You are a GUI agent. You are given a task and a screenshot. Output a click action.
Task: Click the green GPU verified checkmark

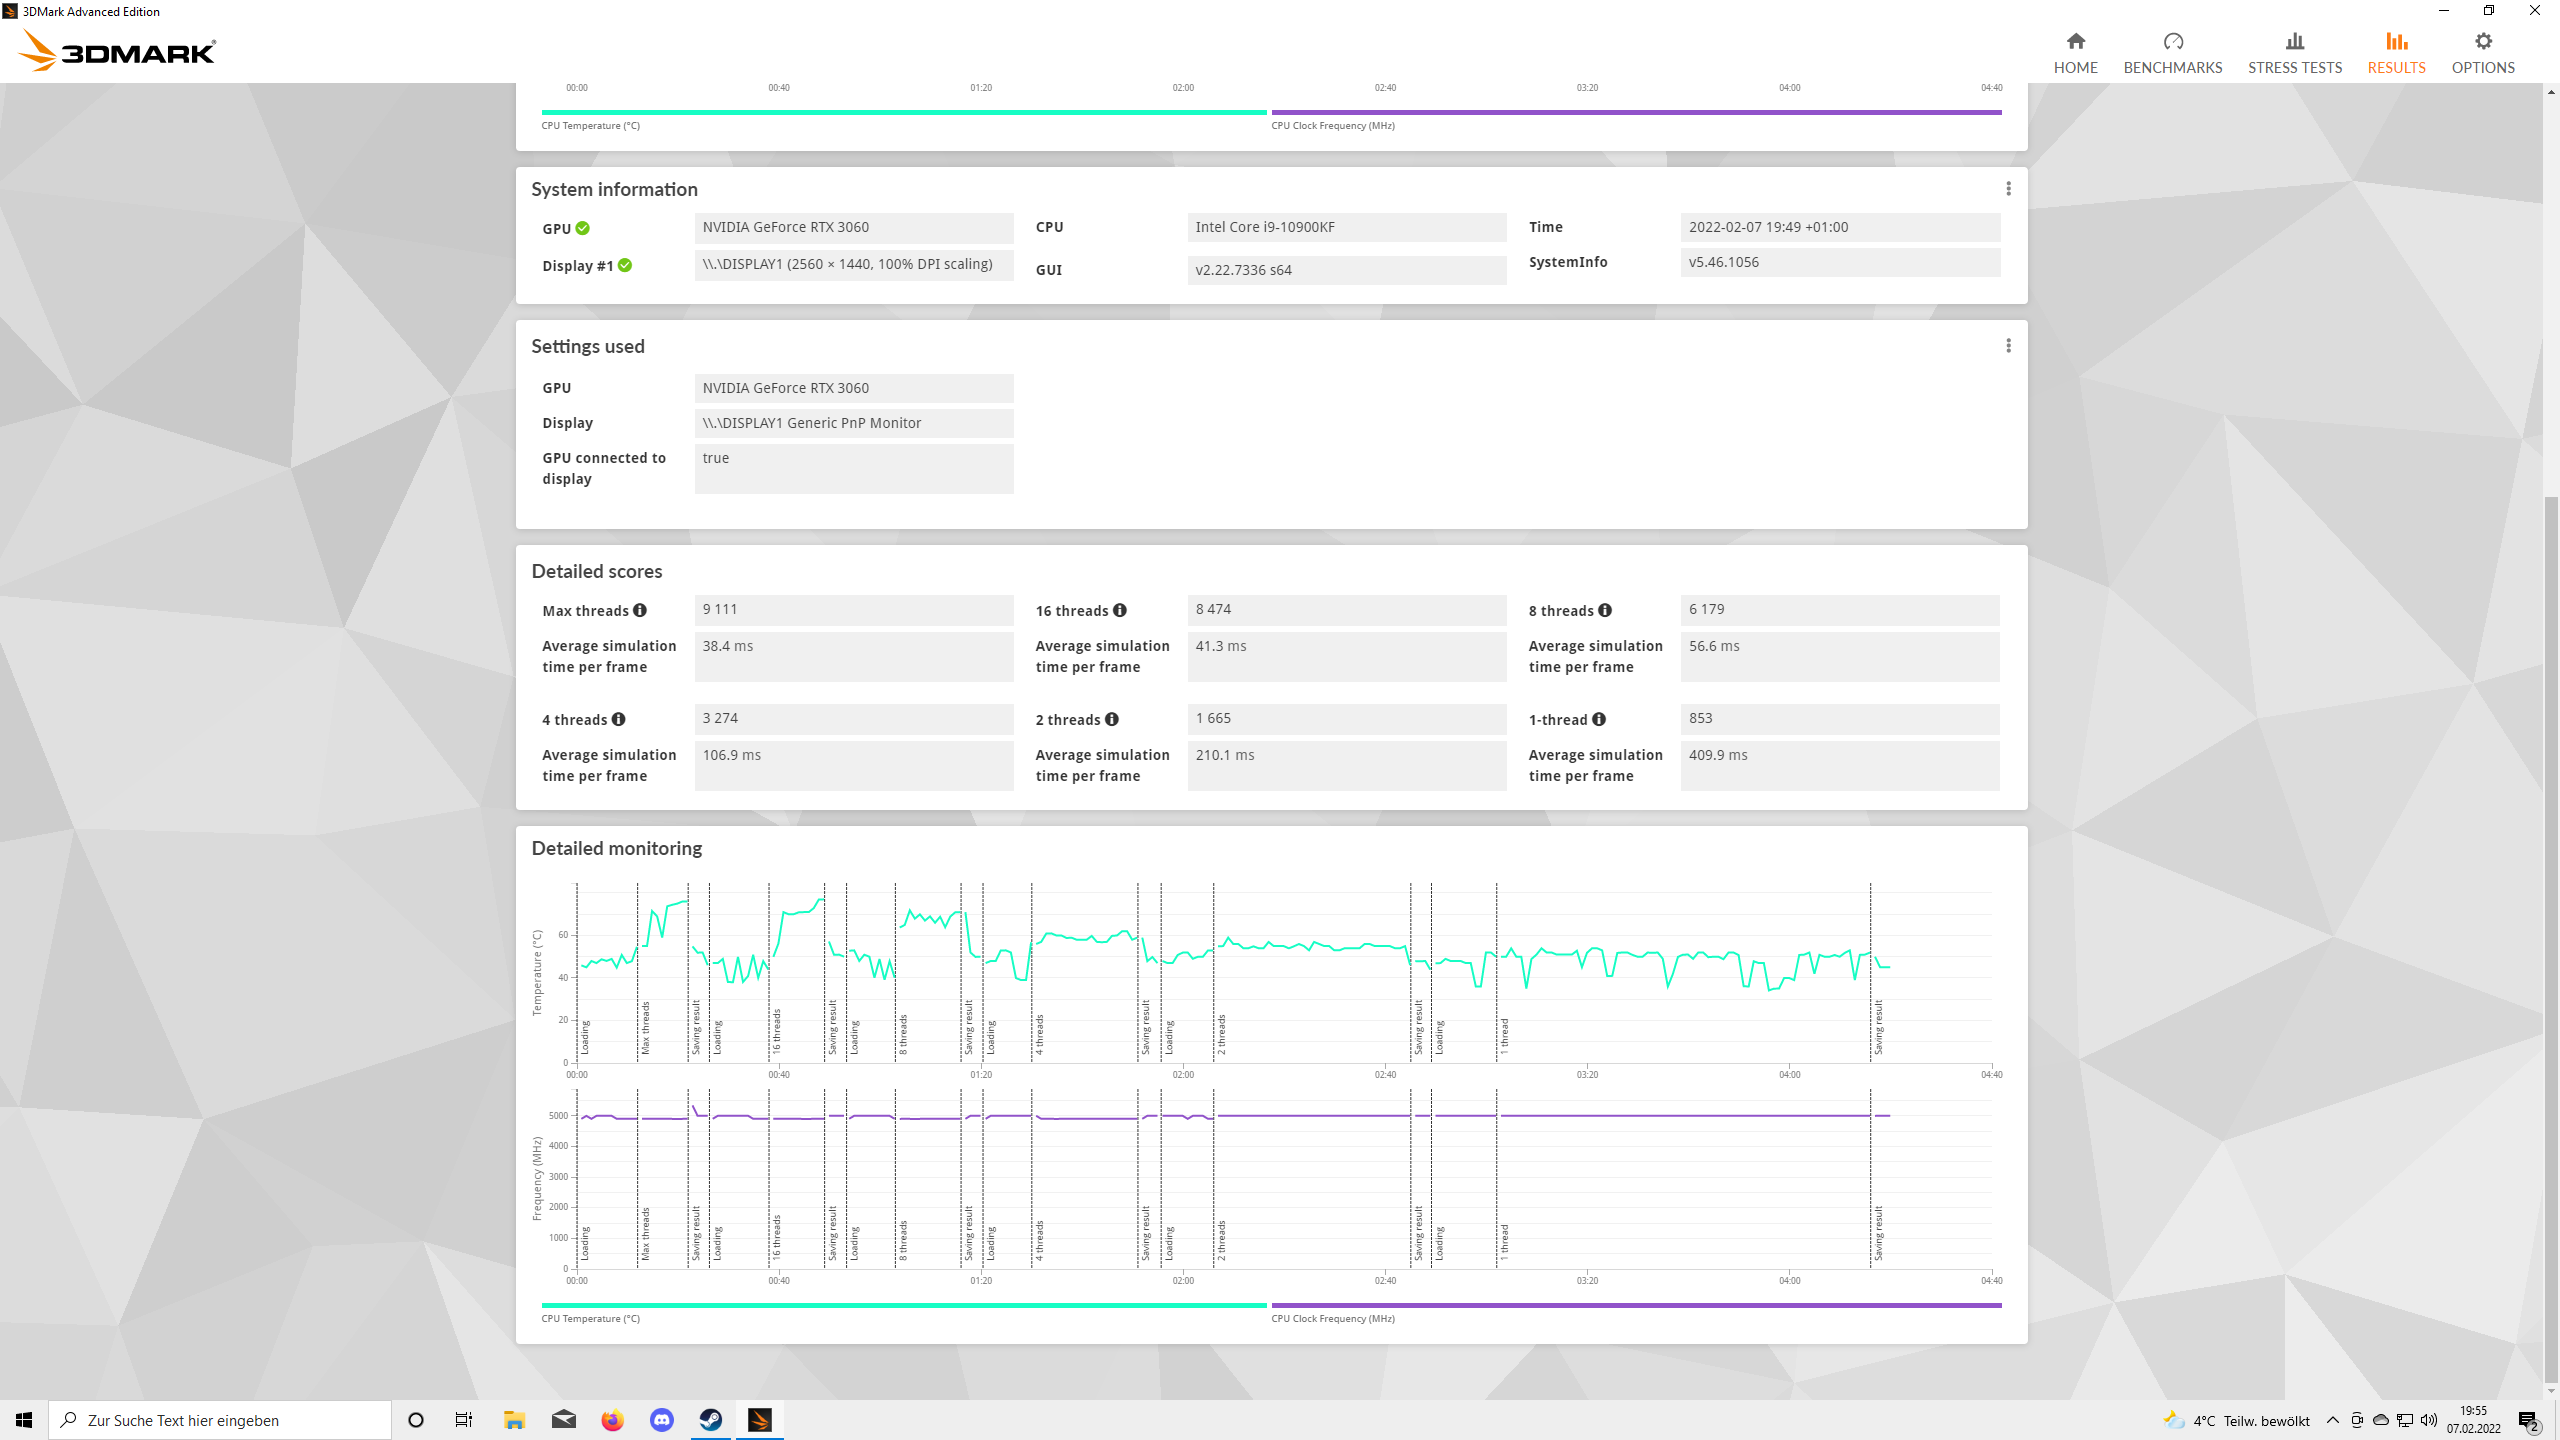[x=583, y=228]
